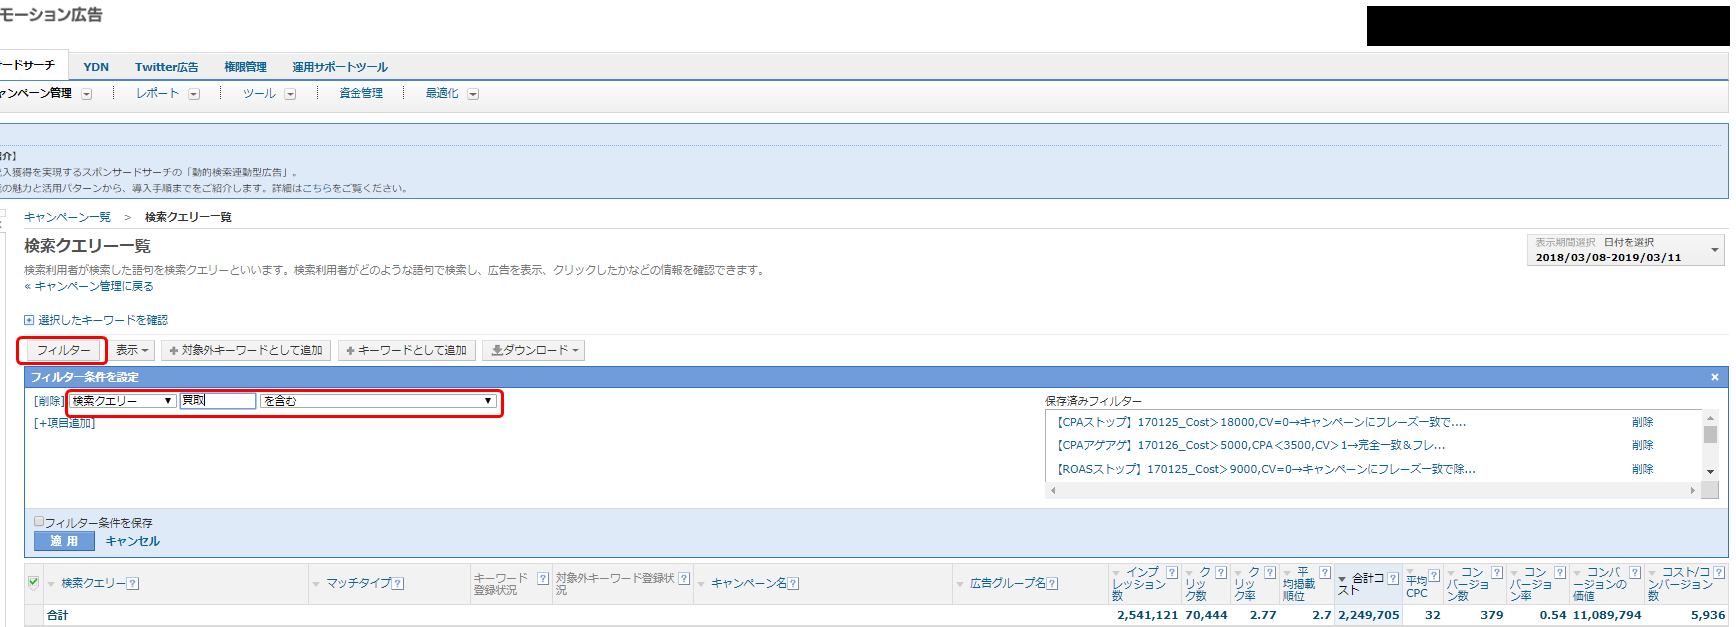Select saved filter 【ROASストップ】170125_Cost>9000

[1265, 469]
